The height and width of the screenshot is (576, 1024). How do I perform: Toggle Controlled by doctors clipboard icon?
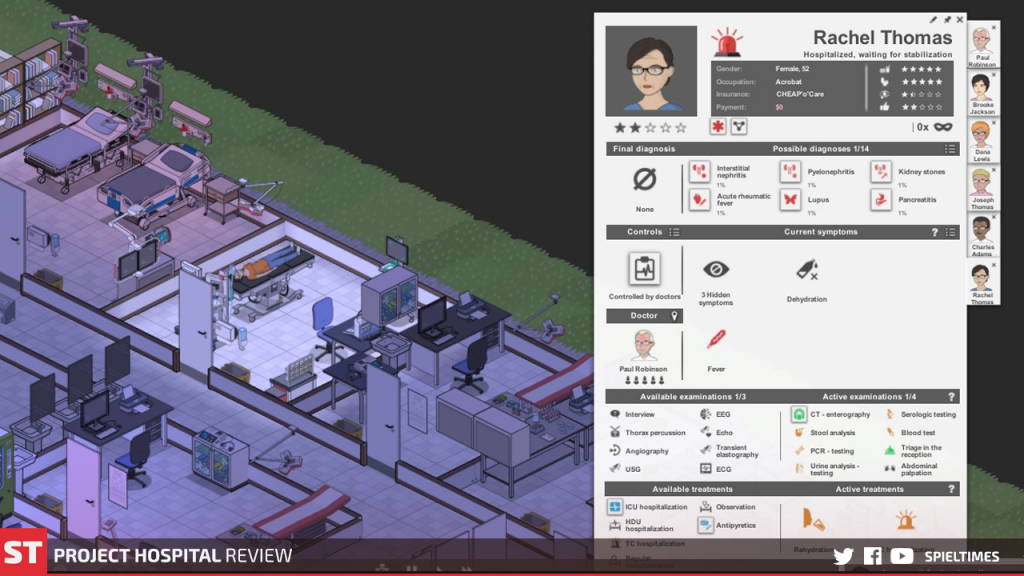[x=645, y=268]
